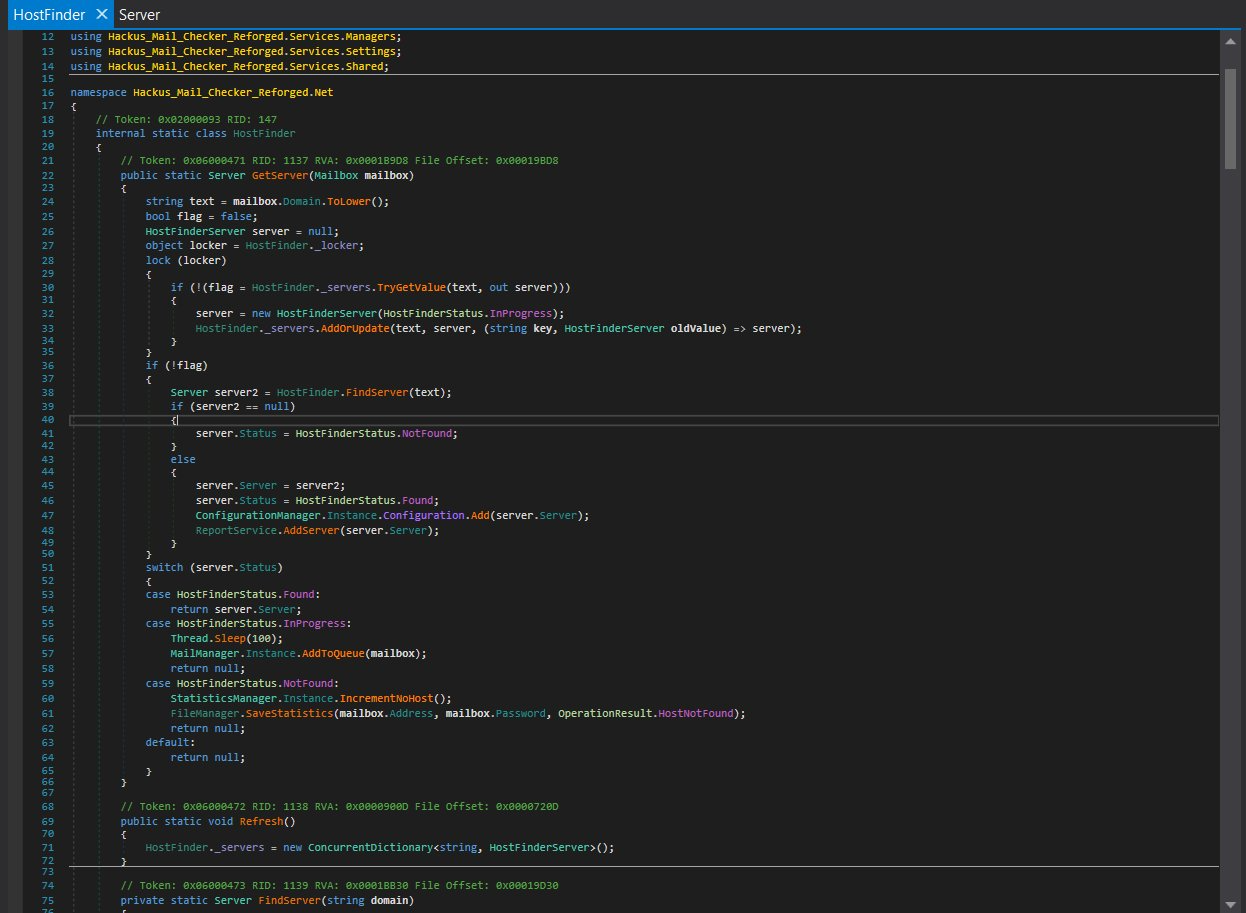Click the lock keyword
The image size is (1246, 913).
tap(158, 260)
